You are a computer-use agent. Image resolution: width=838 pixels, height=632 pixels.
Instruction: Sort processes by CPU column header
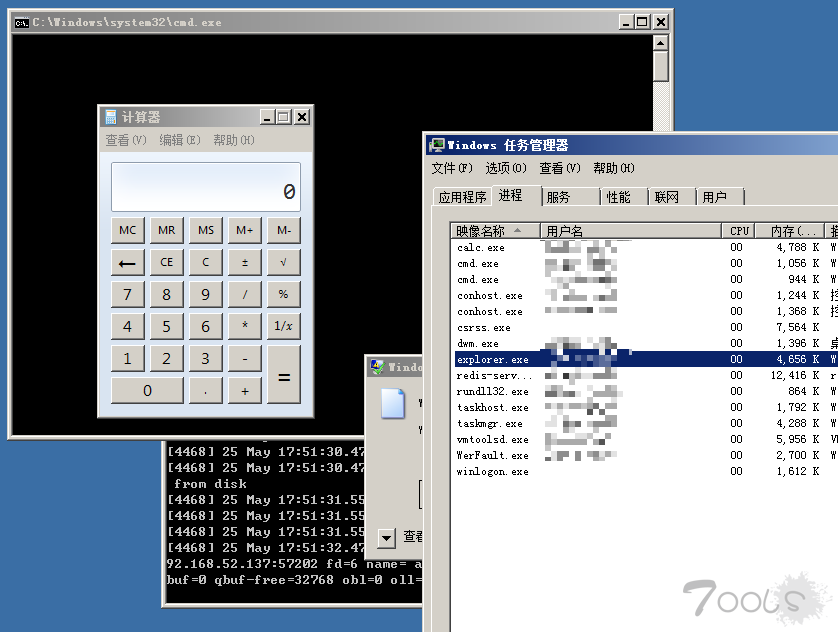pyautogui.click(x=739, y=231)
